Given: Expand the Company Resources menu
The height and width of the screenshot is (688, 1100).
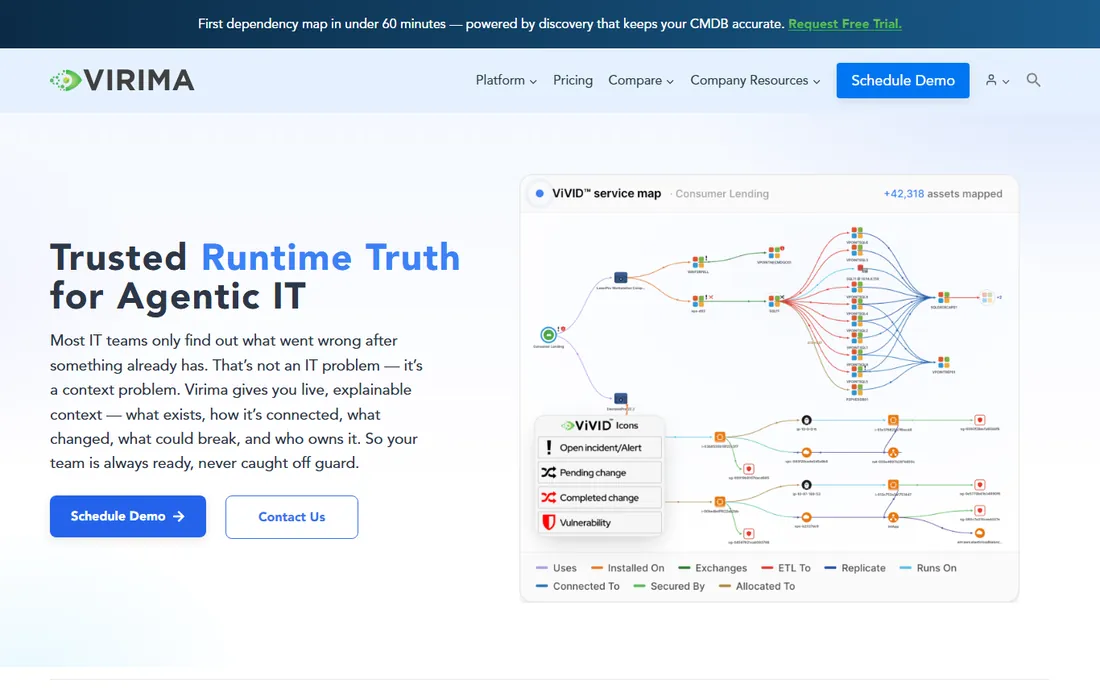Looking at the screenshot, I should coord(755,80).
